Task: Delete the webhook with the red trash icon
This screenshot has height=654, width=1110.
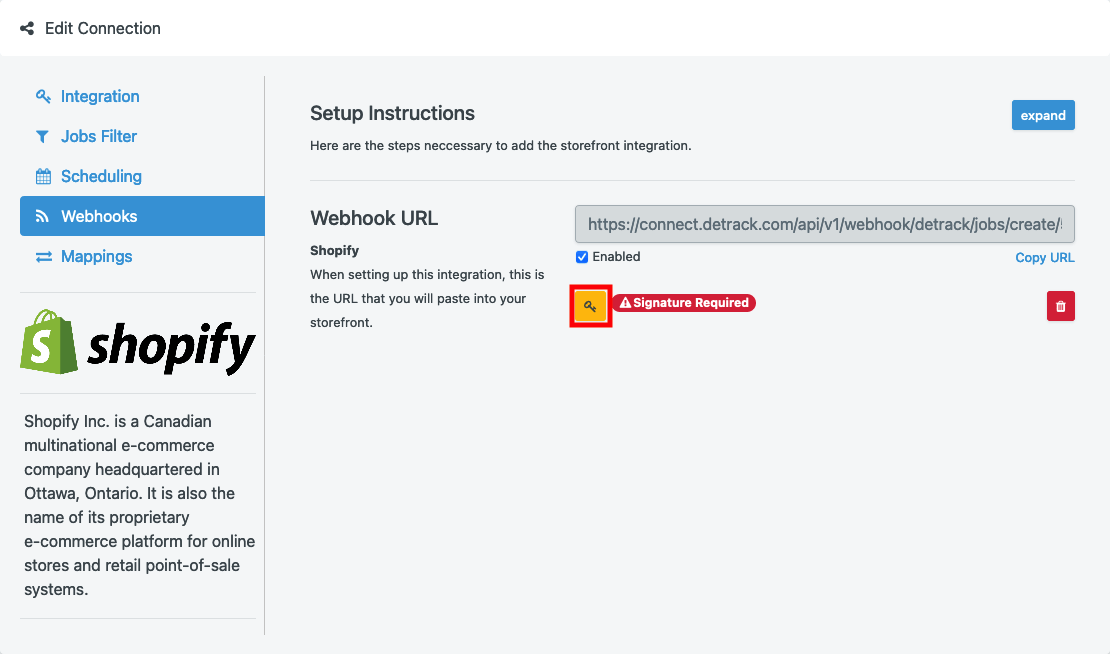Action: click(x=1060, y=306)
